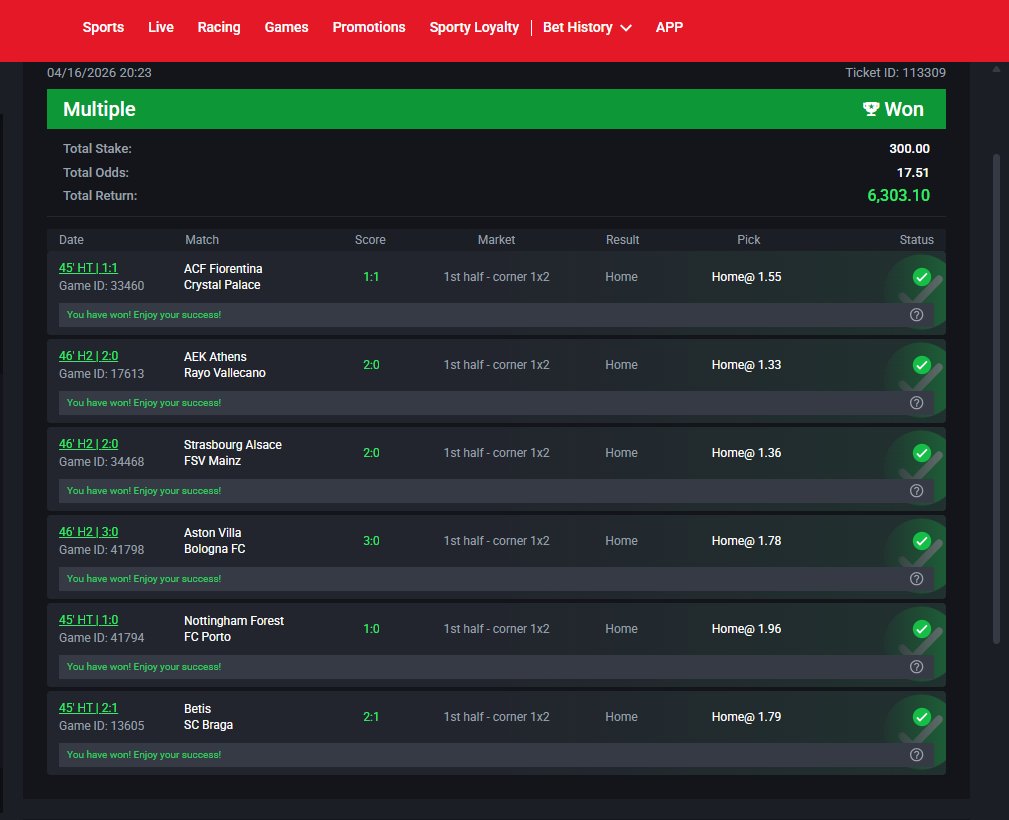Click the Home@ 1.79 pick
This screenshot has height=820, width=1009.
coord(746,717)
